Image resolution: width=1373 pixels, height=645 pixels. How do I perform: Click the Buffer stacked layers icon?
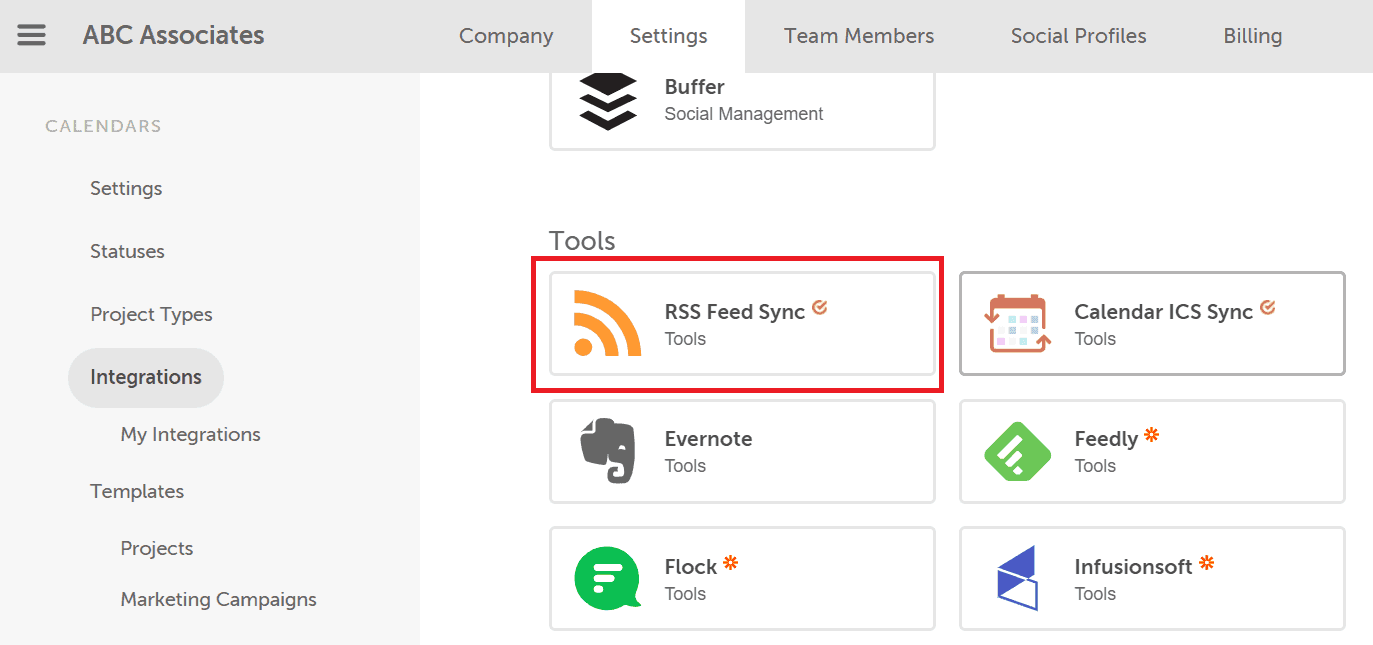click(x=608, y=100)
